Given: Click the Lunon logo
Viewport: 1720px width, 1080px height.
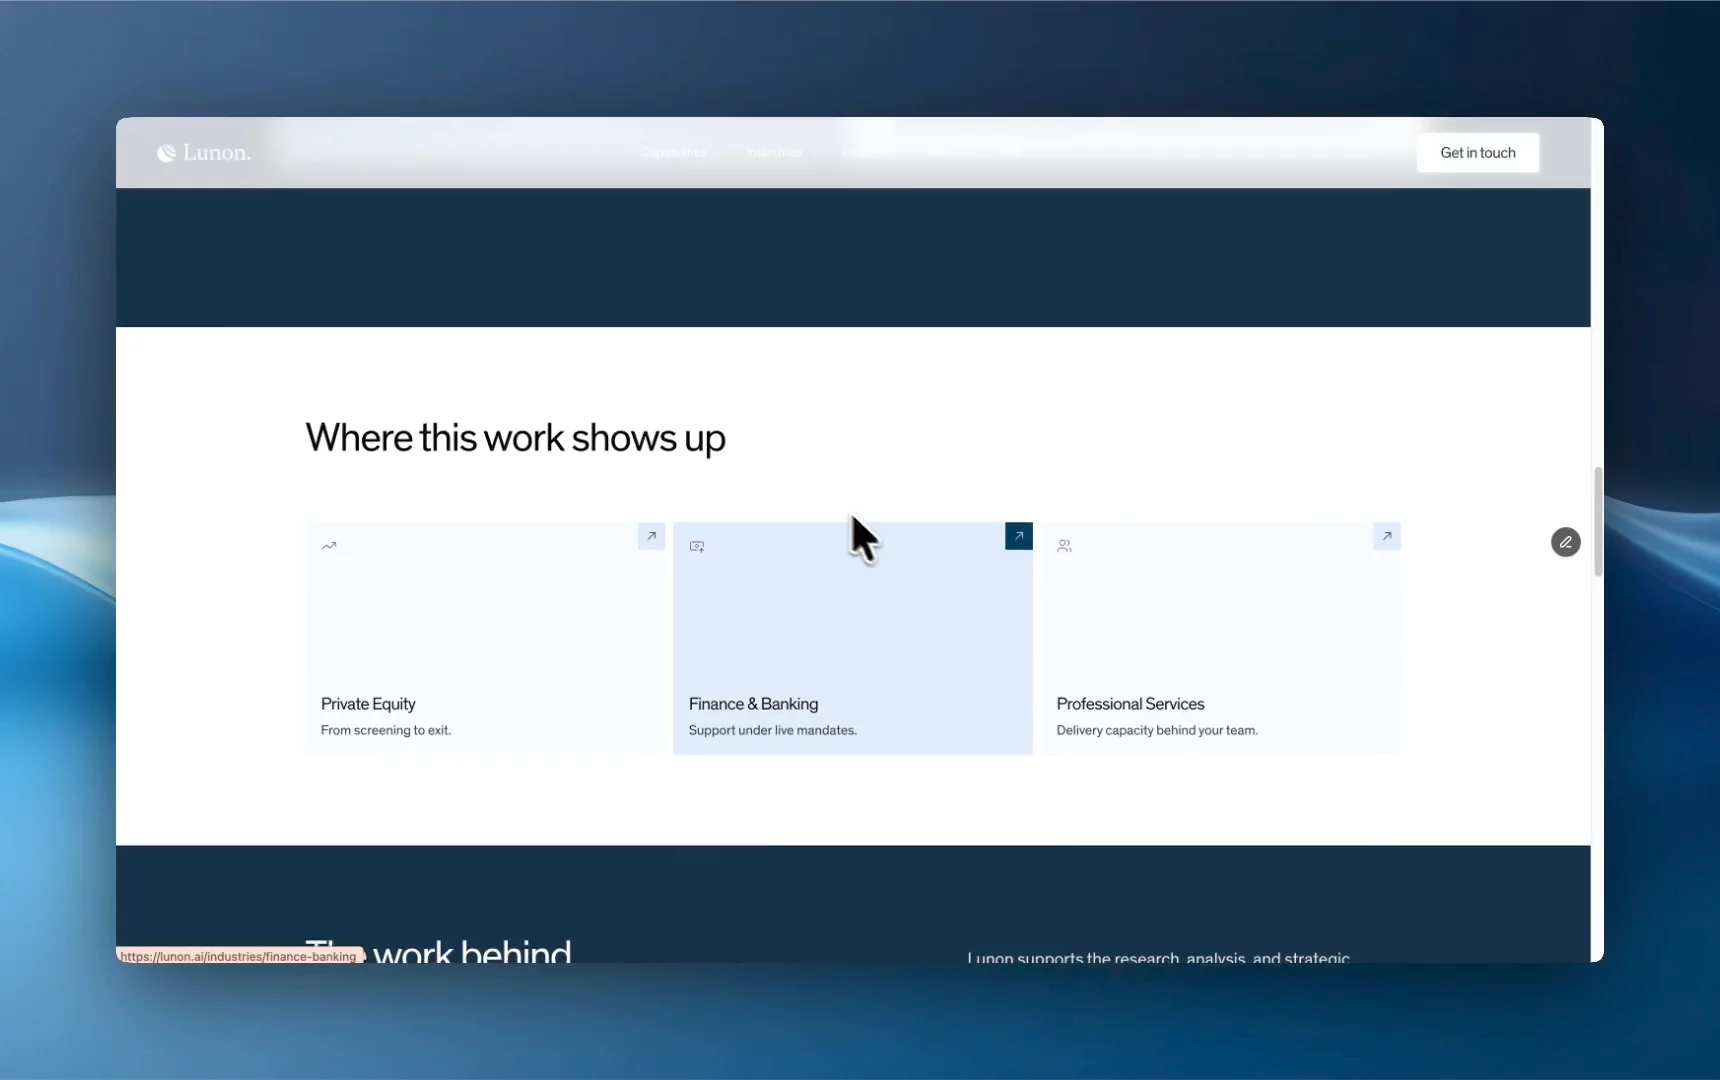Looking at the screenshot, I should 204,153.
